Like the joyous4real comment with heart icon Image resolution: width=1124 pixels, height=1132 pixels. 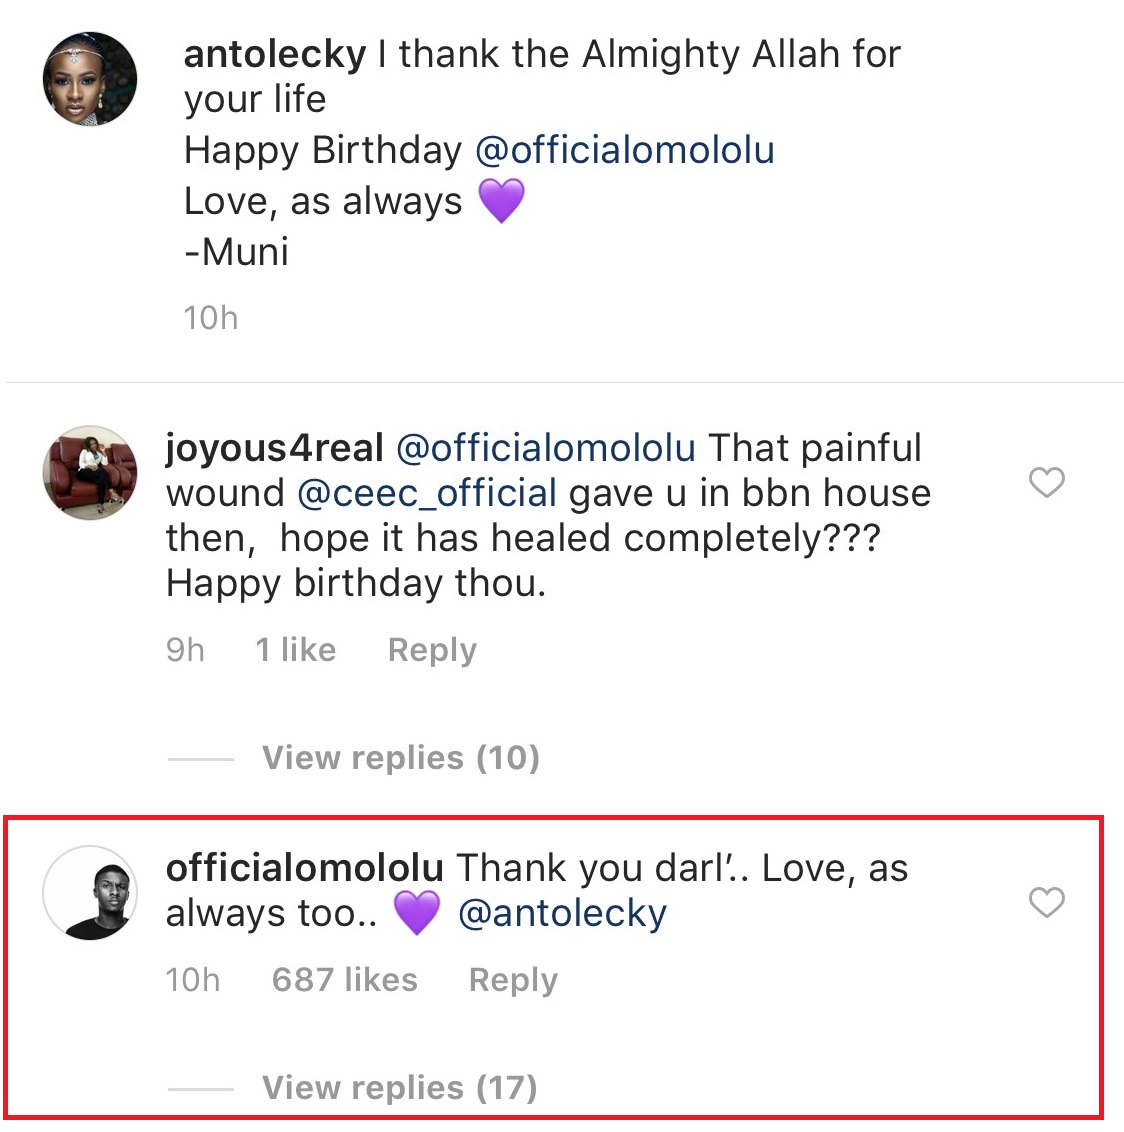(1047, 483)
